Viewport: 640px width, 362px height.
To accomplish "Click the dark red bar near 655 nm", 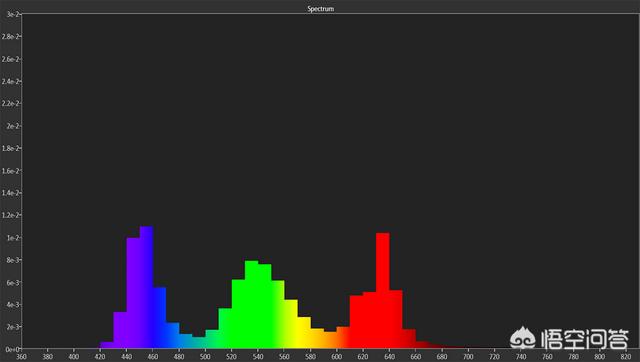I will (x=409, y=339).
